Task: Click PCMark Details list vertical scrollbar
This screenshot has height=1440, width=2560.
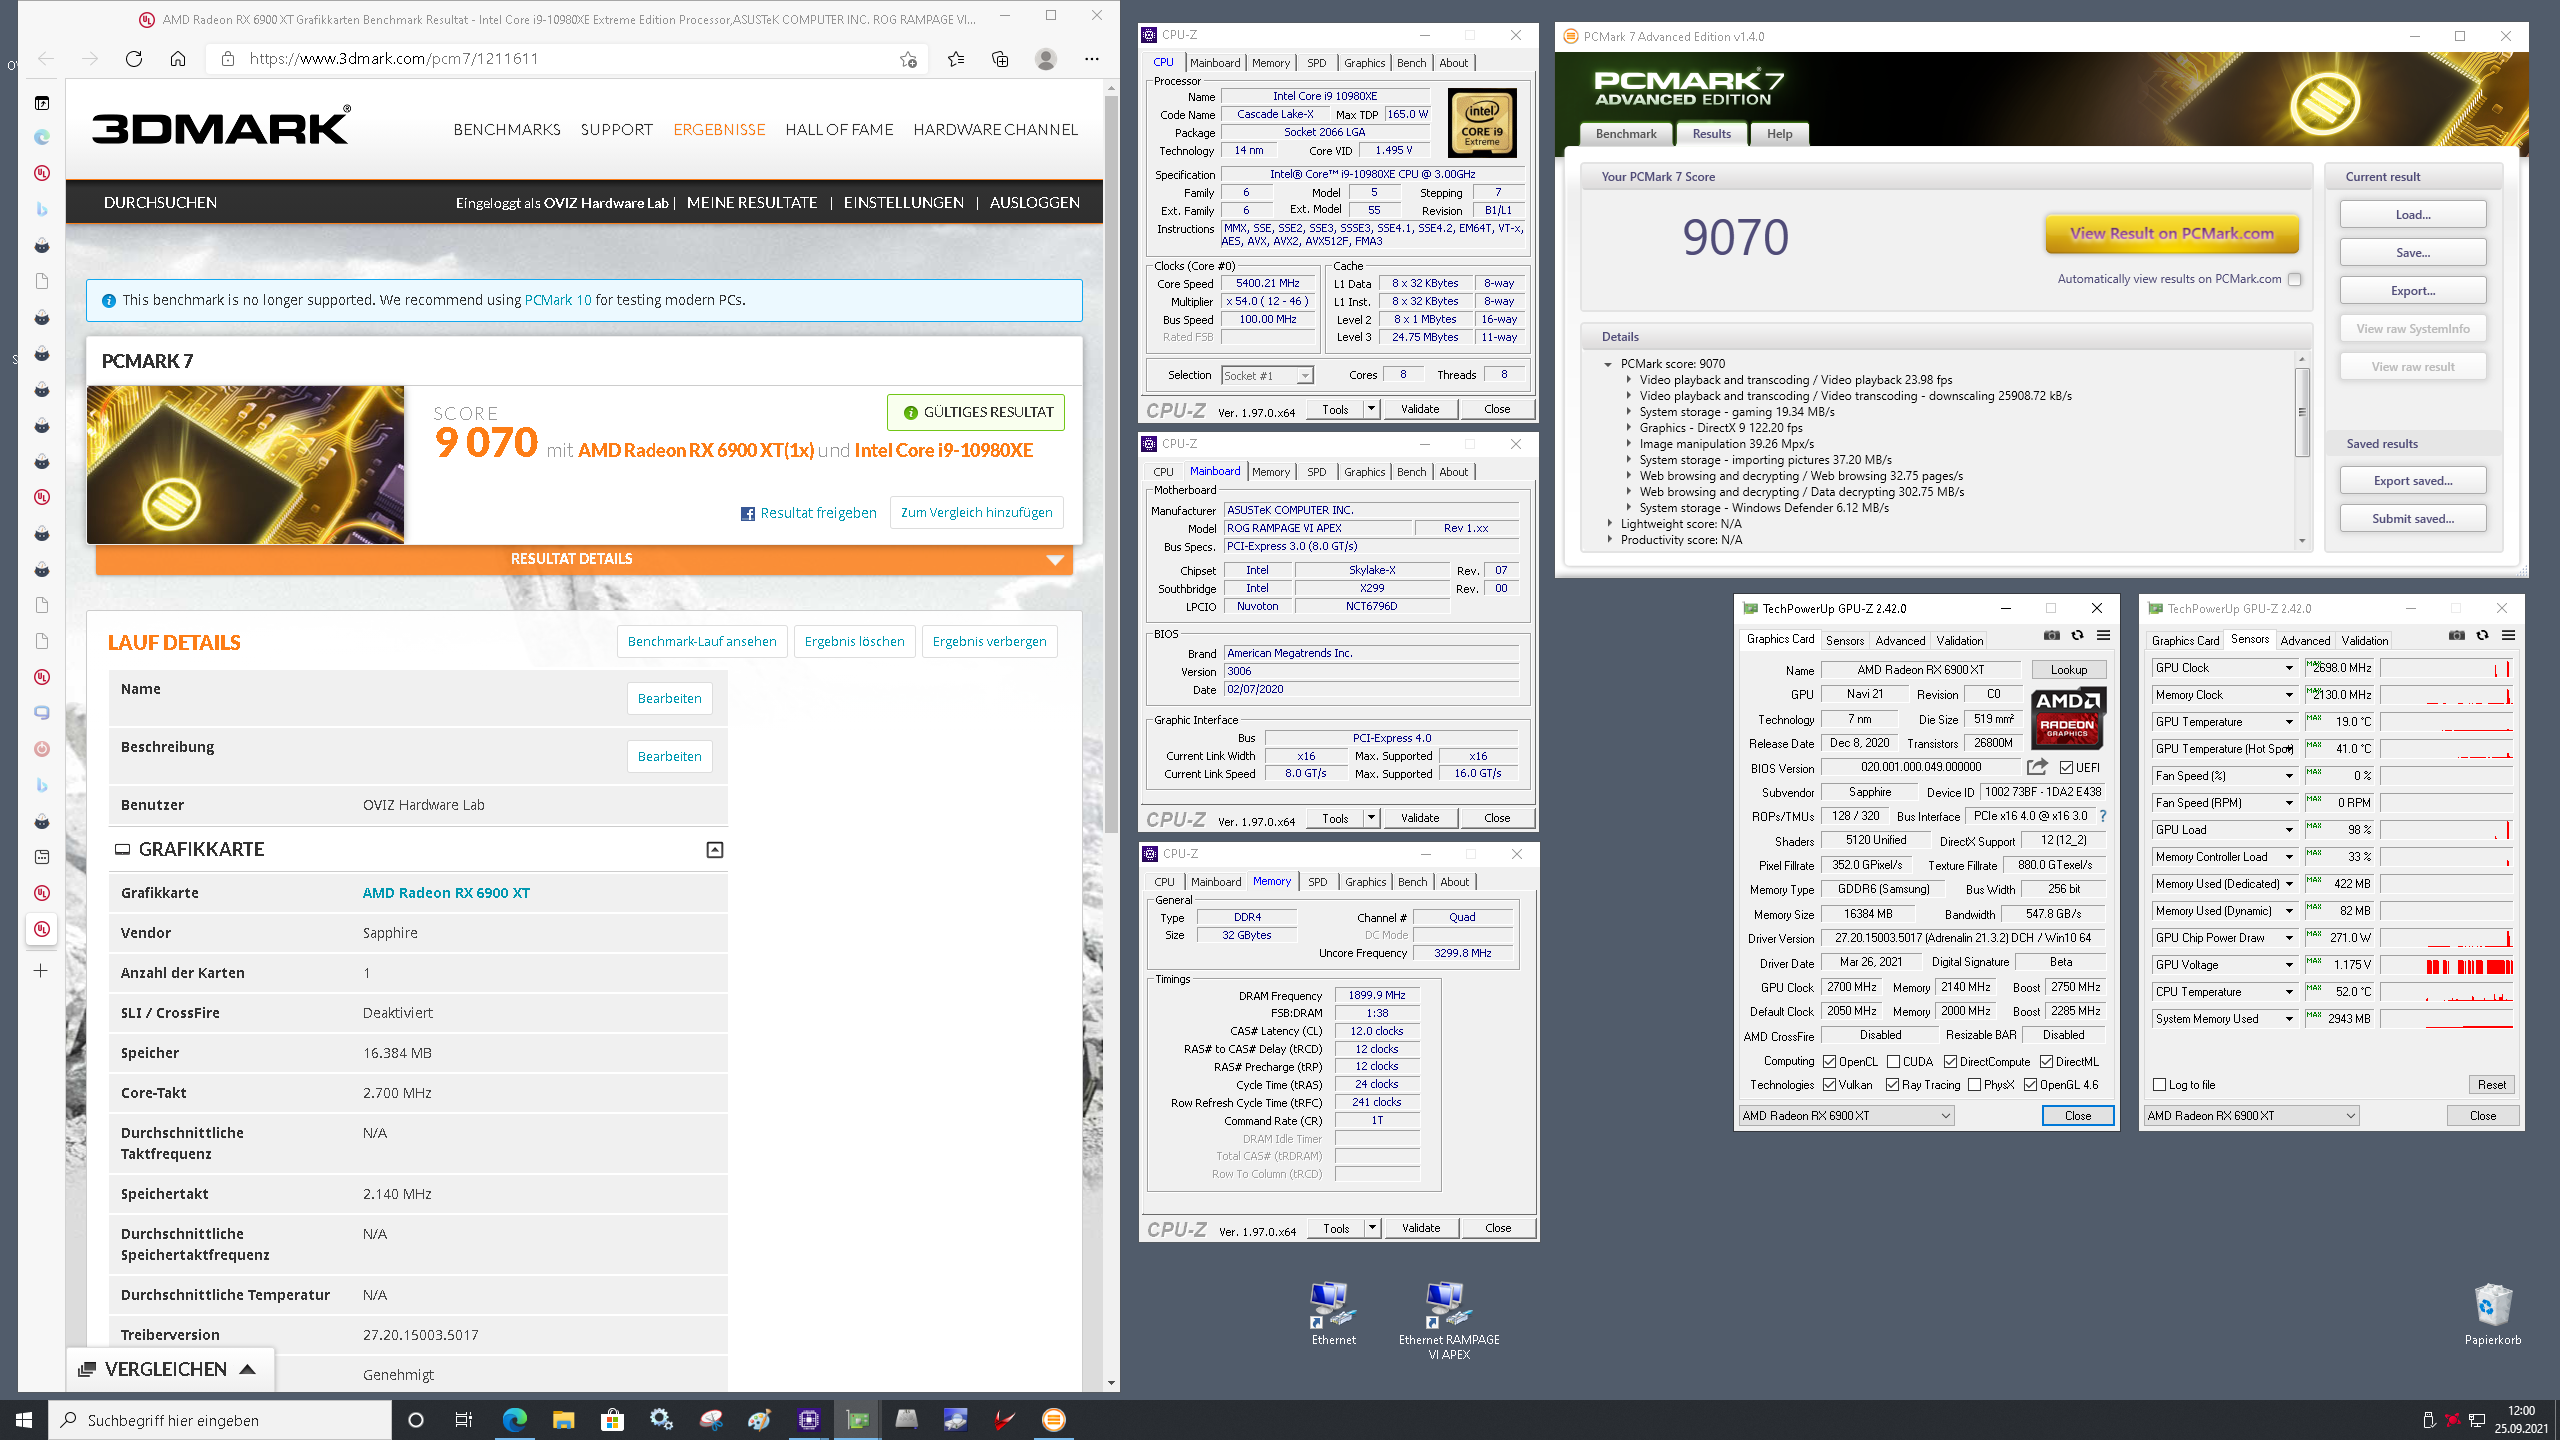Action: [x=2301, y=450]
